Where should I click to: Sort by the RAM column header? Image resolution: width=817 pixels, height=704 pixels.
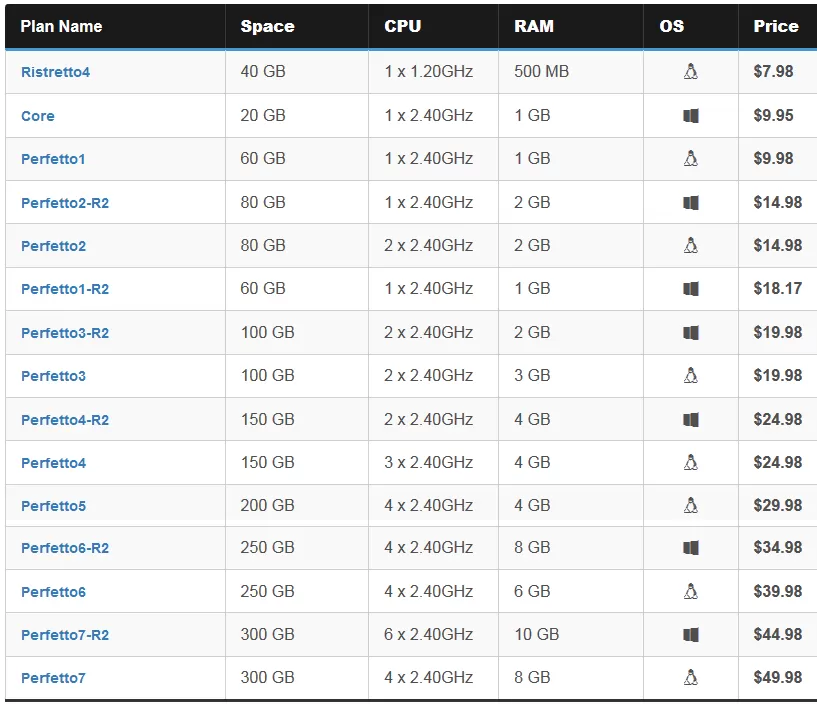pos(534,26)
